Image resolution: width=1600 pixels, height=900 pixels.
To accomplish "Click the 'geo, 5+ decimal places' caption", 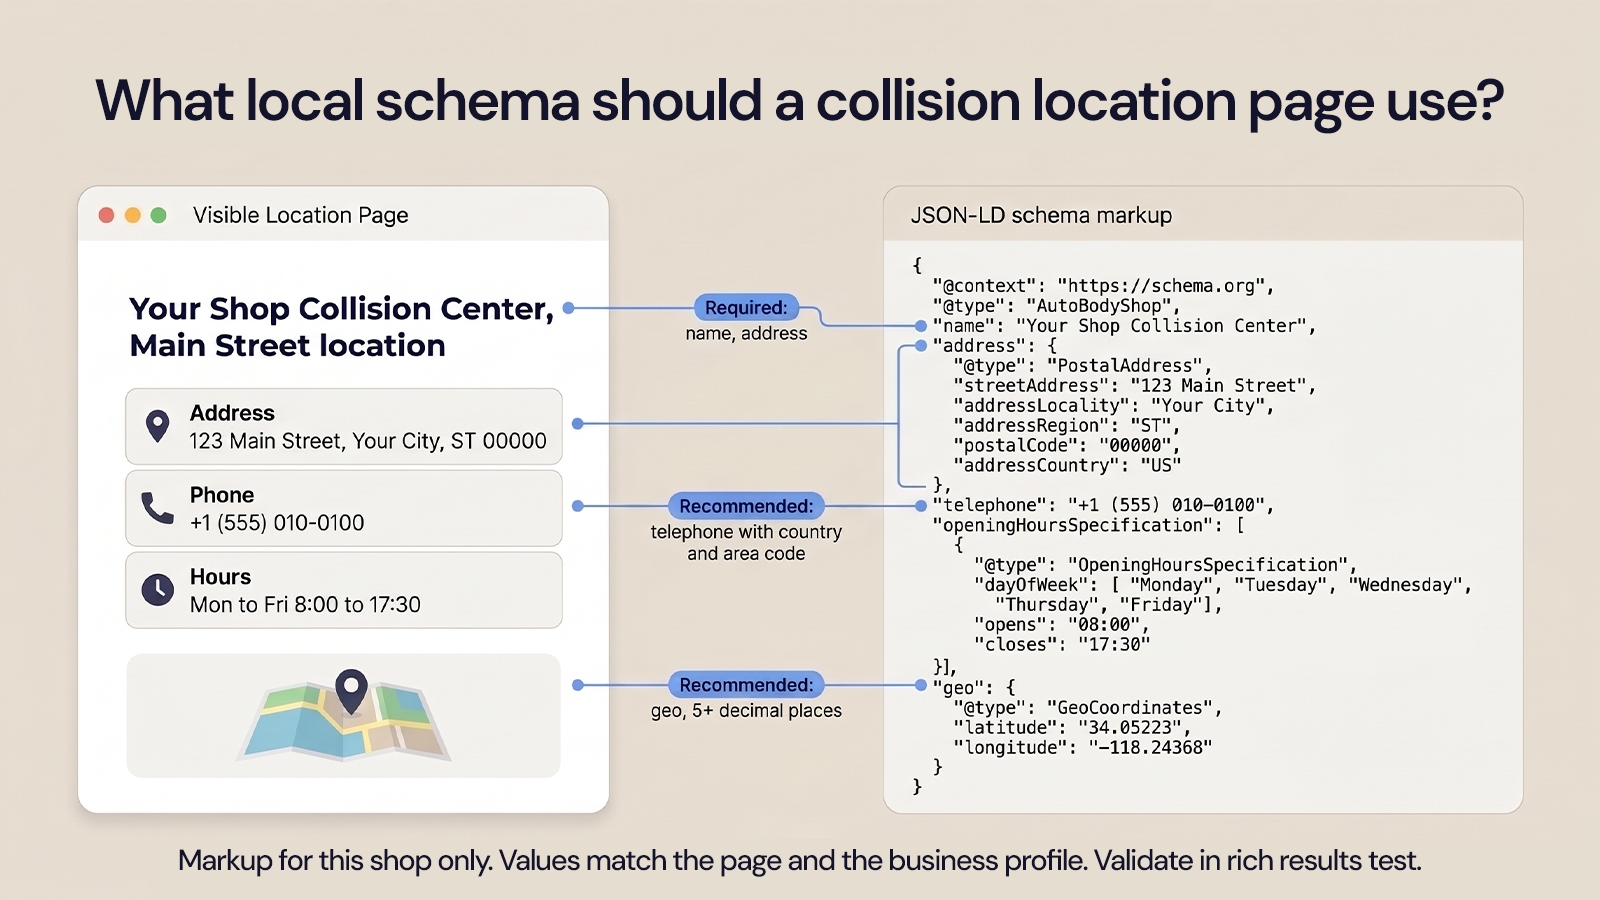I will pos(746,711).
